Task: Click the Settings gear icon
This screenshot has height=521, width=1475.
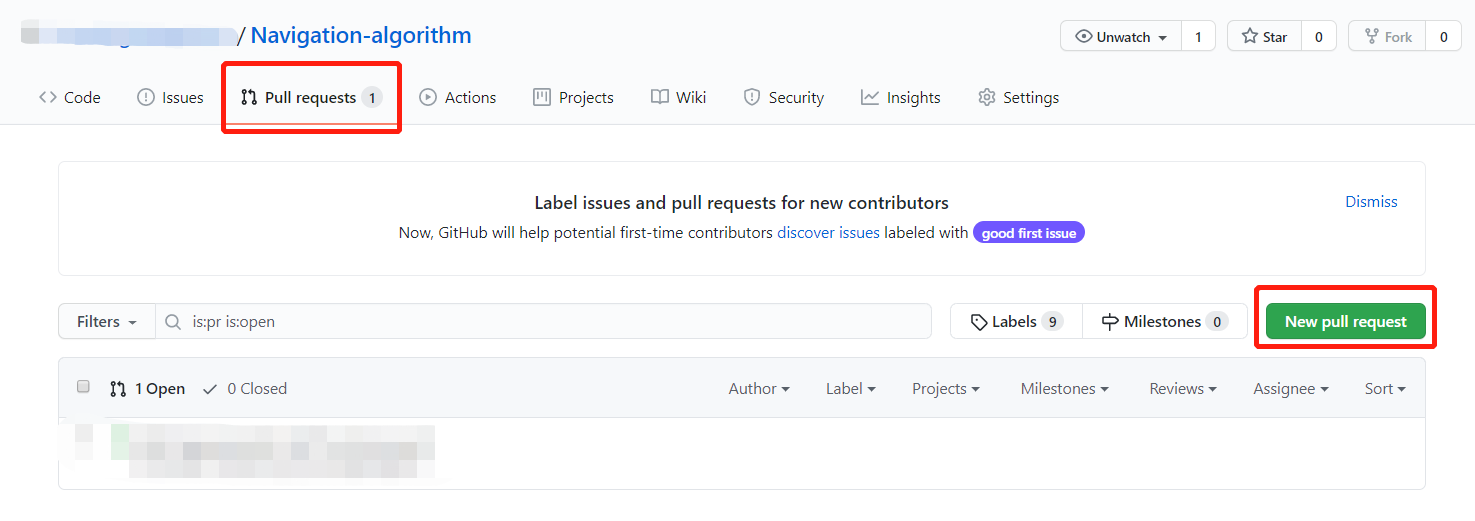Action: pos(987,97)
